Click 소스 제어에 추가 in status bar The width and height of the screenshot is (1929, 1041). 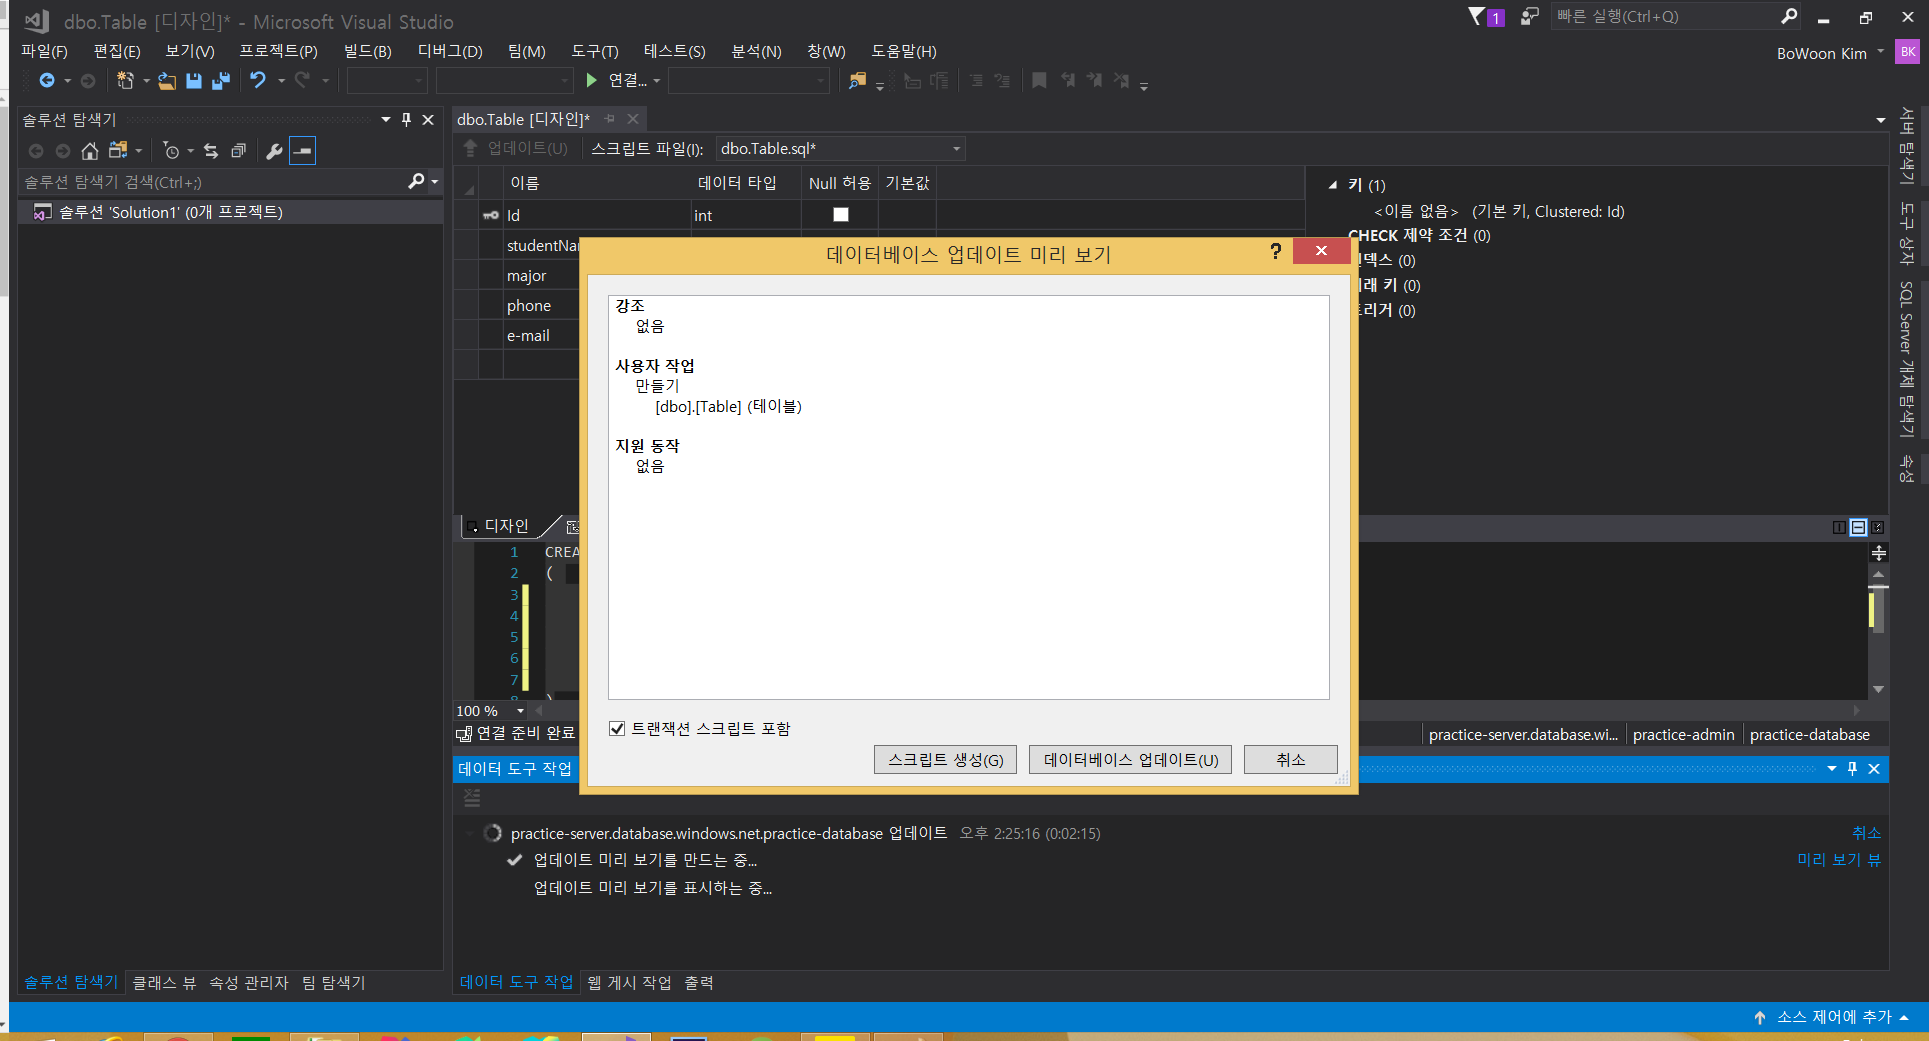click(x=1834, y=1017)
